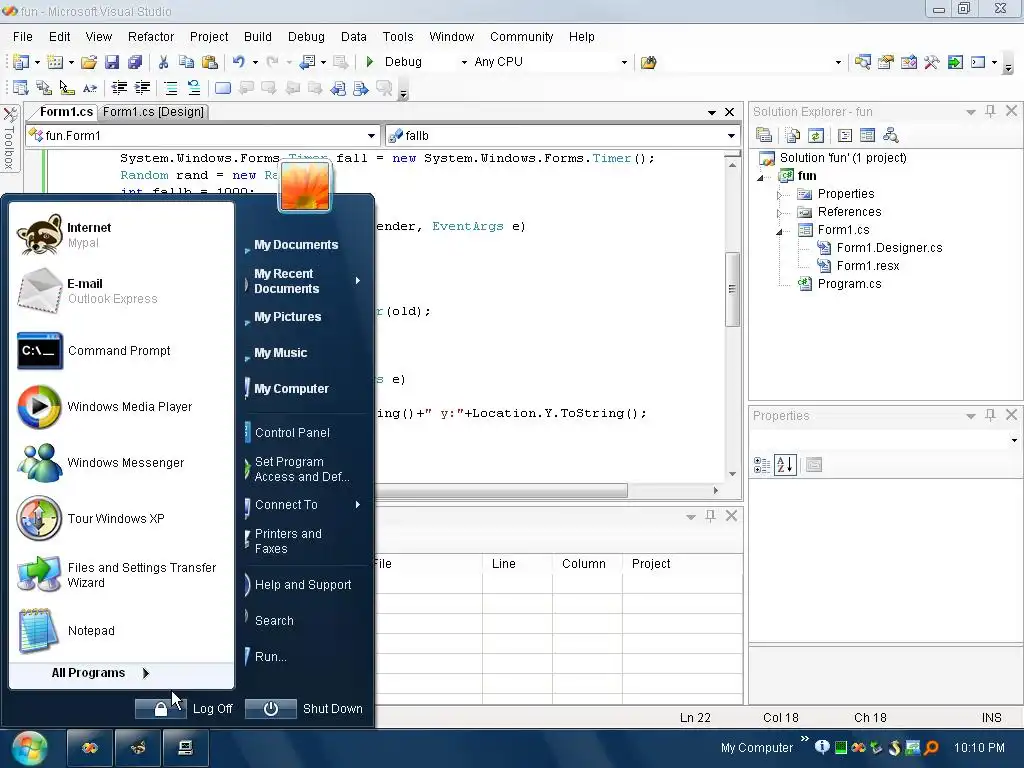Open the Start Page green arrow icon
Image resolution: width=1024 pixels, height=768 pixels.
pos(955,62)
